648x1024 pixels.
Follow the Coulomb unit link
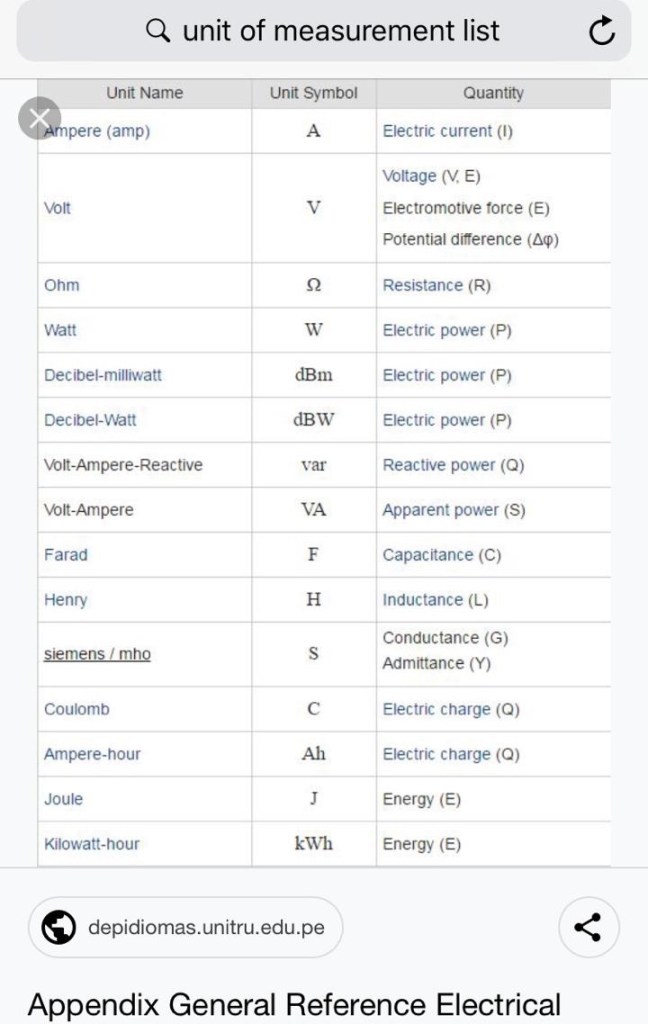[x=76, y=709]
